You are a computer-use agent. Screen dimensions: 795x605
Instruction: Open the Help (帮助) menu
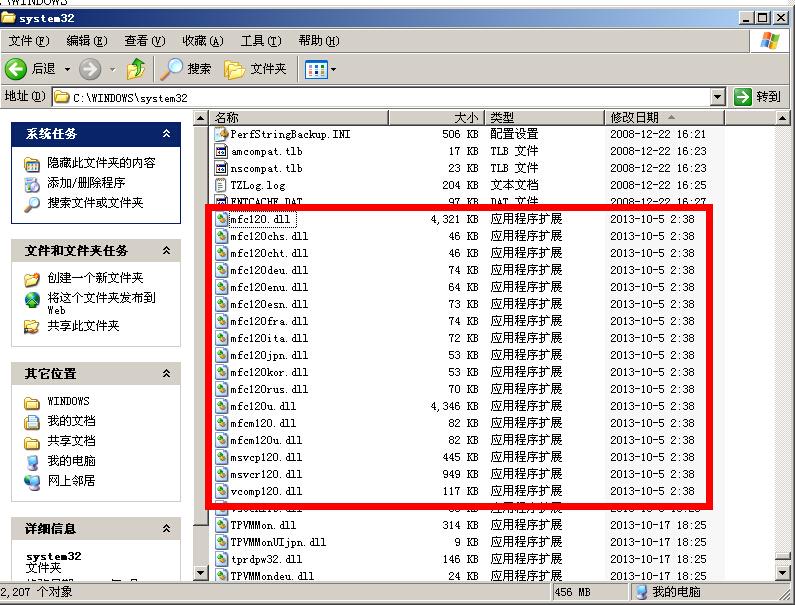pyautogui.click(x=319, y=41)
